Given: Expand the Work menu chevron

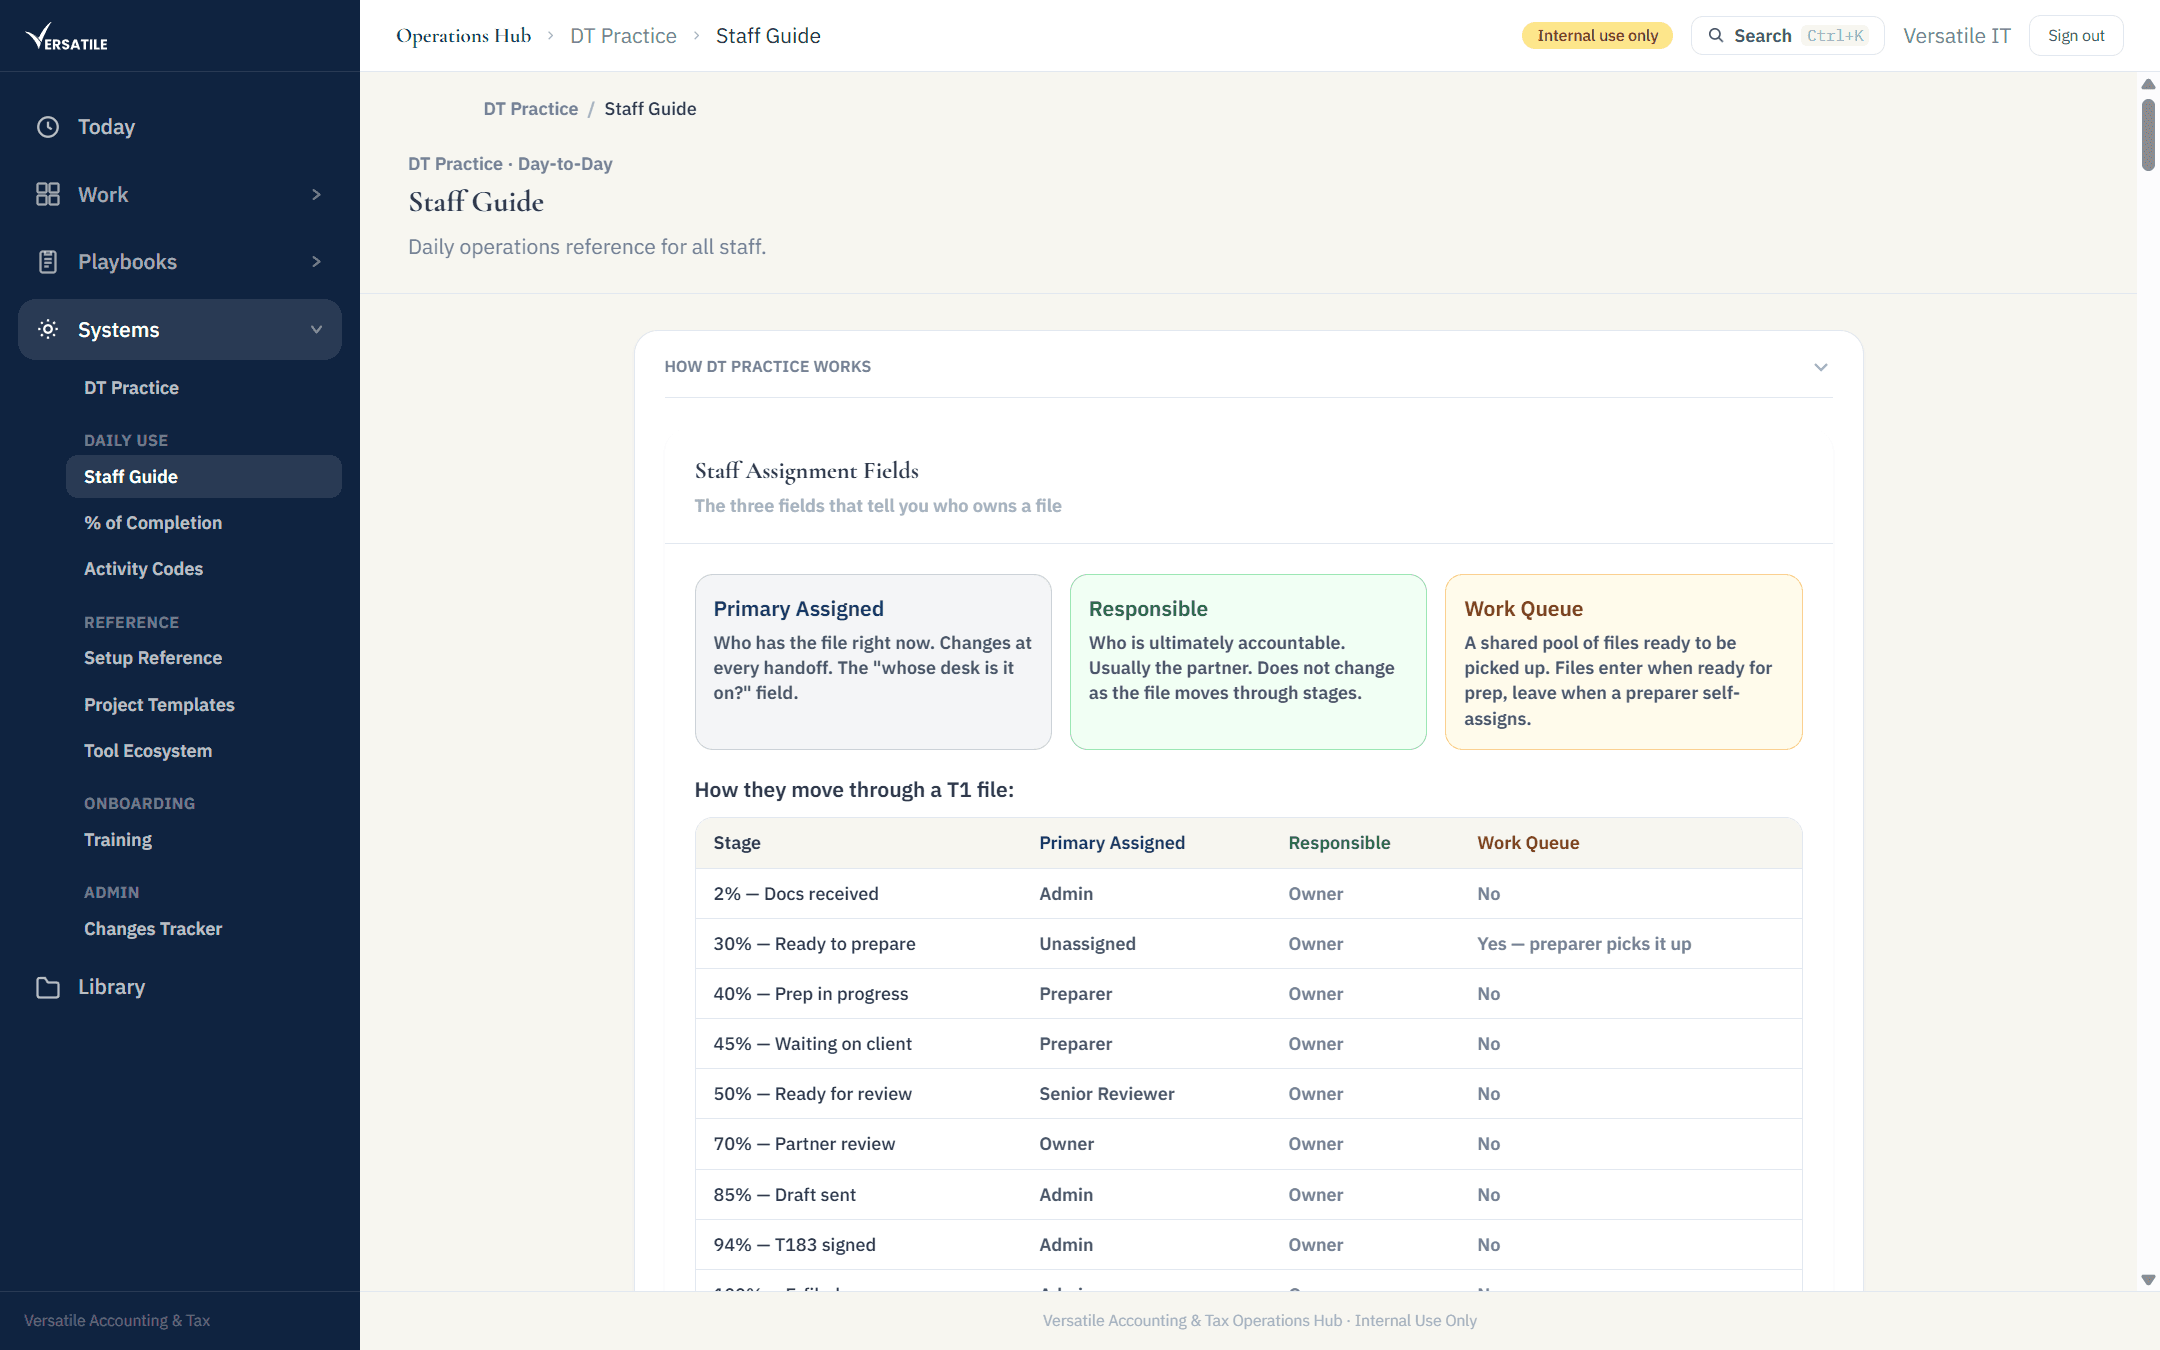Looking at the screenshot, I should 316,194.
